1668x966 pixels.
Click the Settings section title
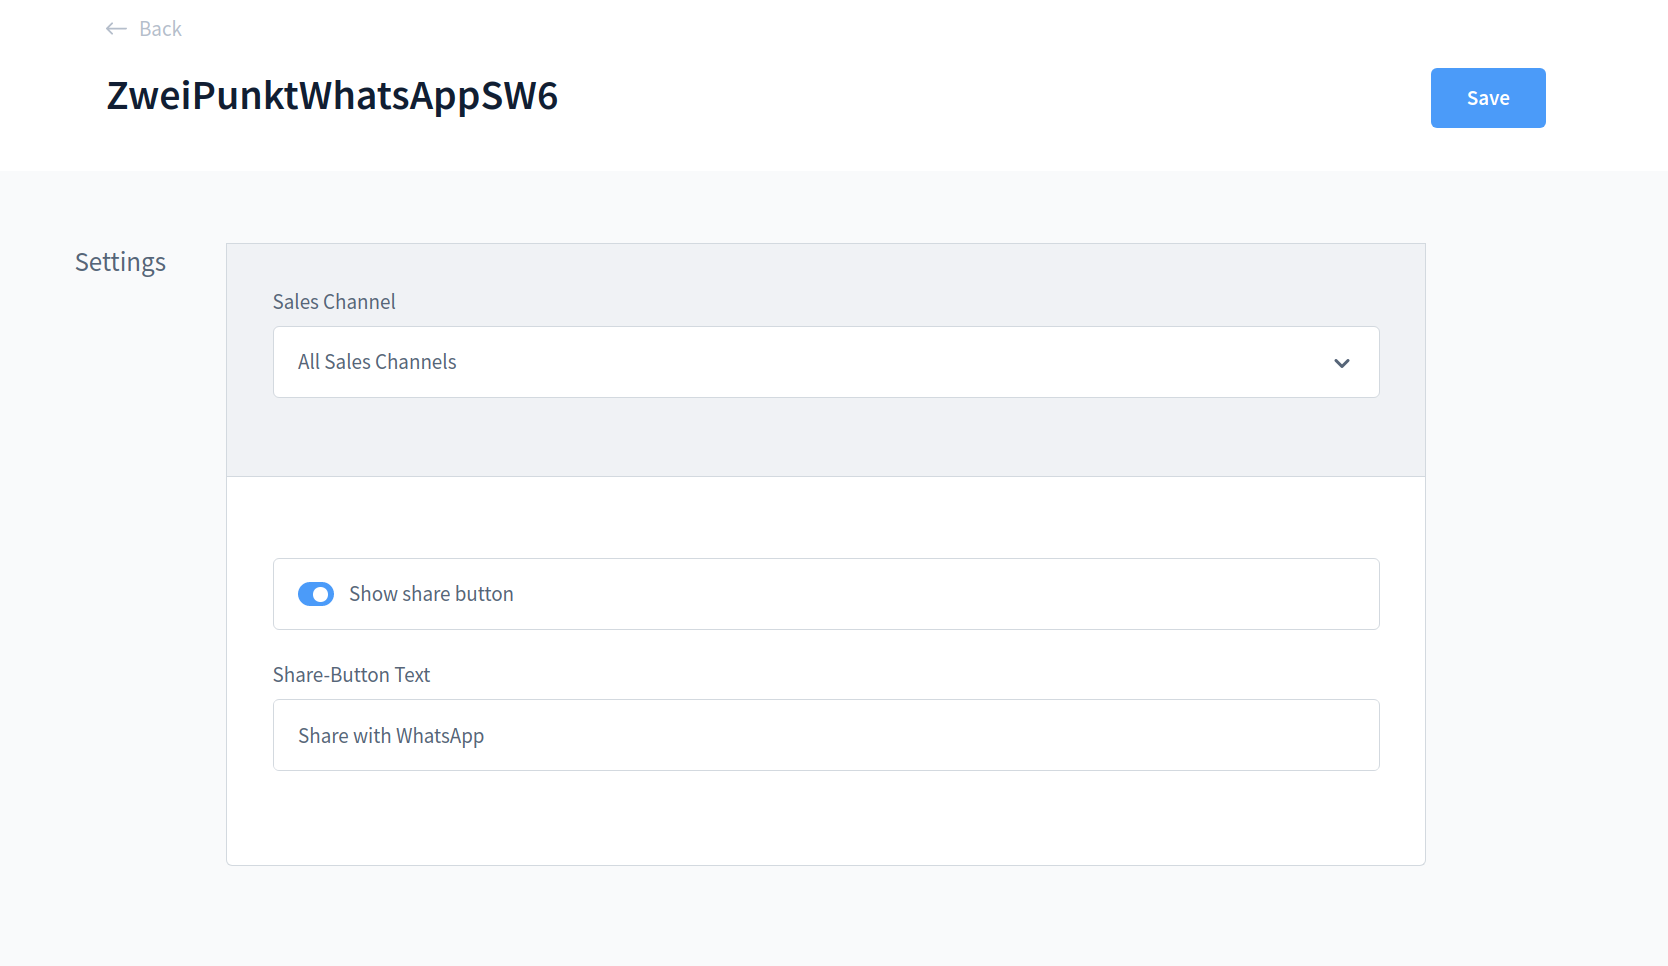click(x=120, y=262)
